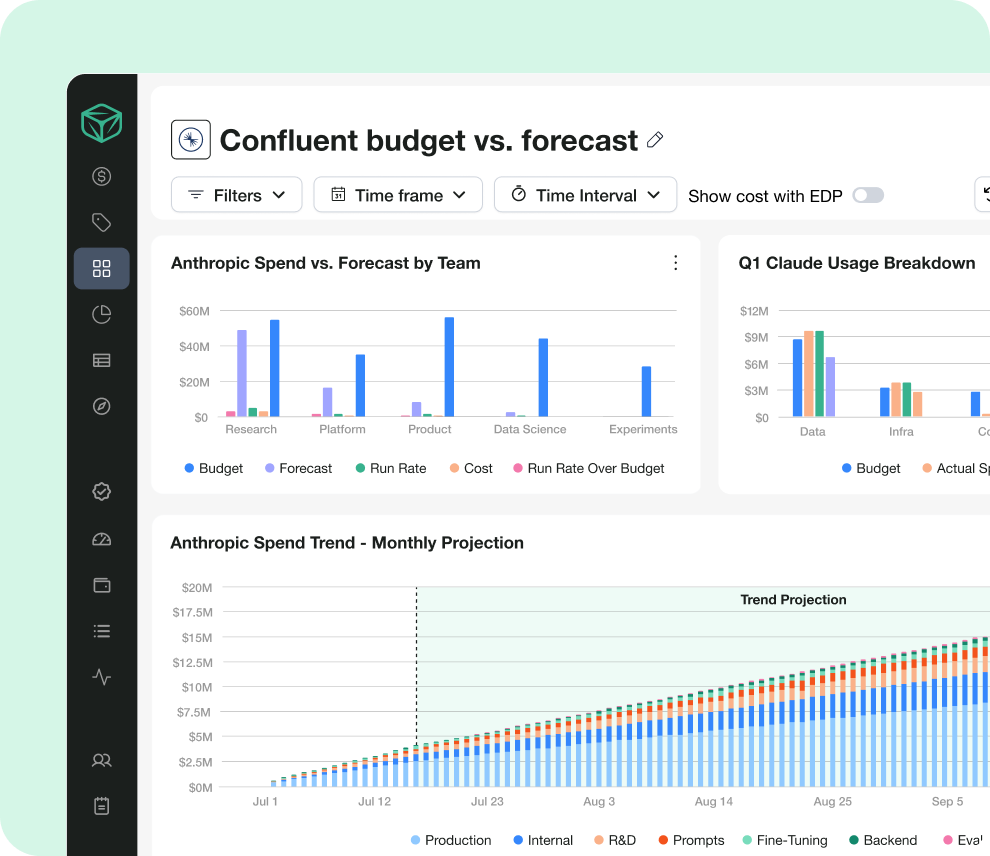
Task: Click the Platform blue budget bar
Action: point(361,386)
